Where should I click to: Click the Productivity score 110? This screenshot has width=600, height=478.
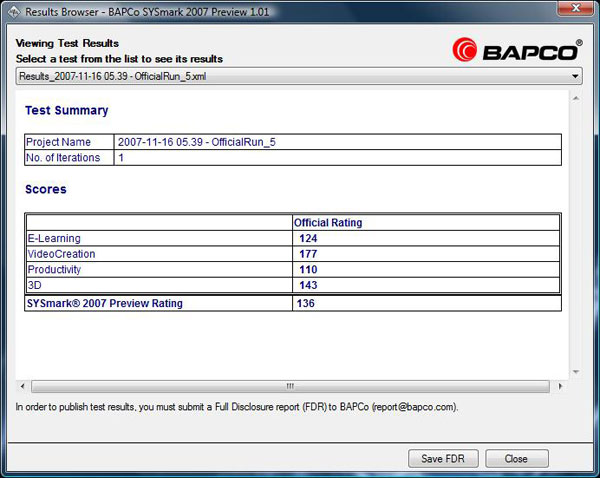pyautogui.click(x=308, y=269)
